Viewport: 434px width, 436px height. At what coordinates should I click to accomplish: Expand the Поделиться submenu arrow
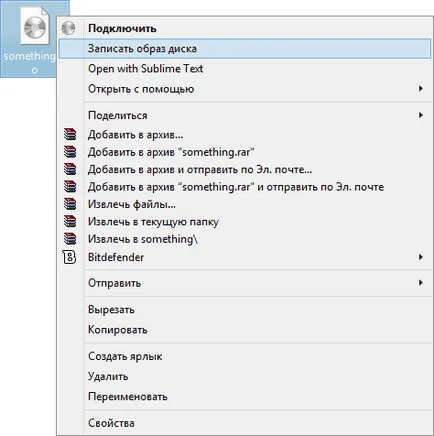pos(421,115)
